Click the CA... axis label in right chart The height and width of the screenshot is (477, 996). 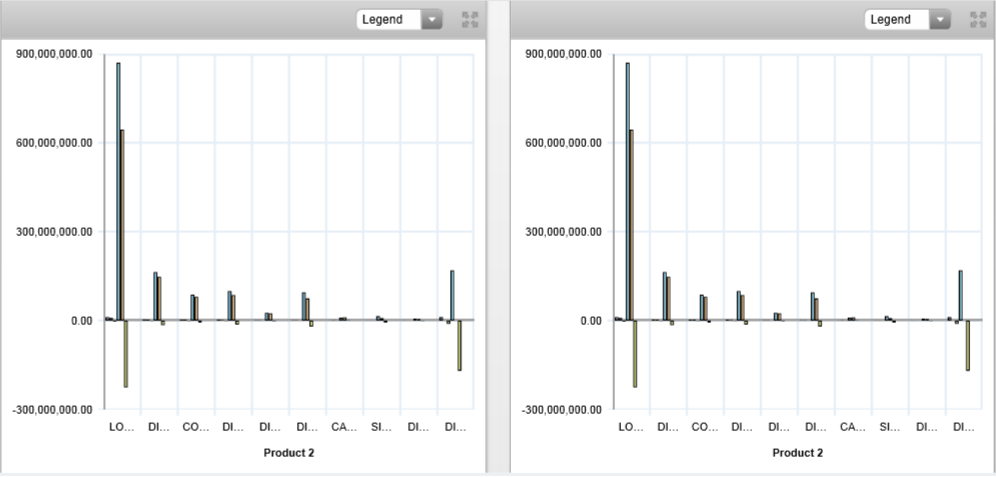tap(852, 428)
